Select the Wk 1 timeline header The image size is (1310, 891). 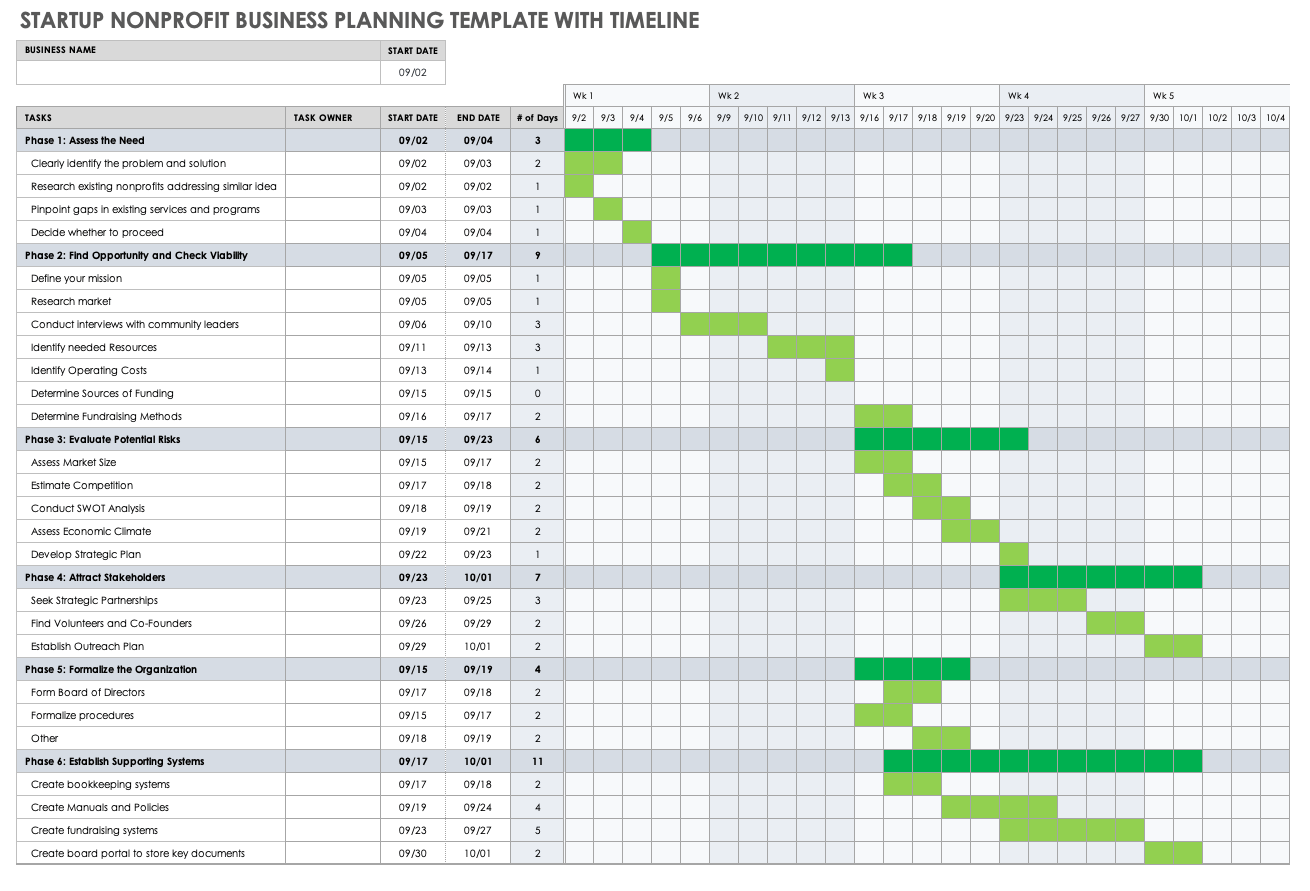click(x=637, y=96)
